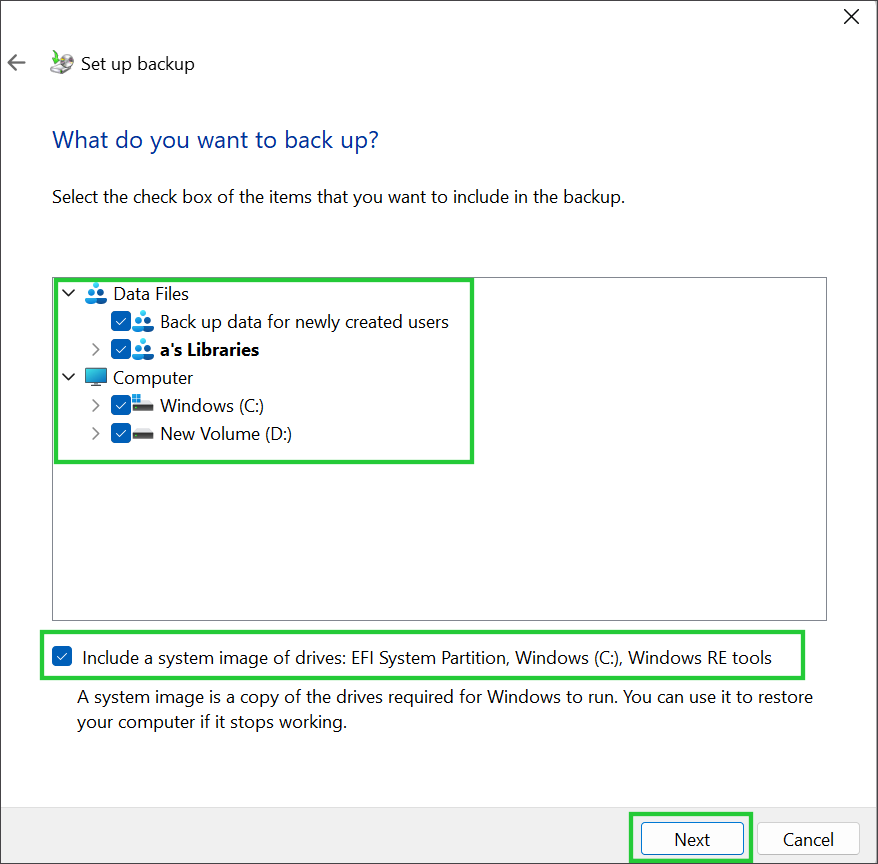
Task: Click the icon beside Back up data for newly created users
Action: tap(143, 321)
